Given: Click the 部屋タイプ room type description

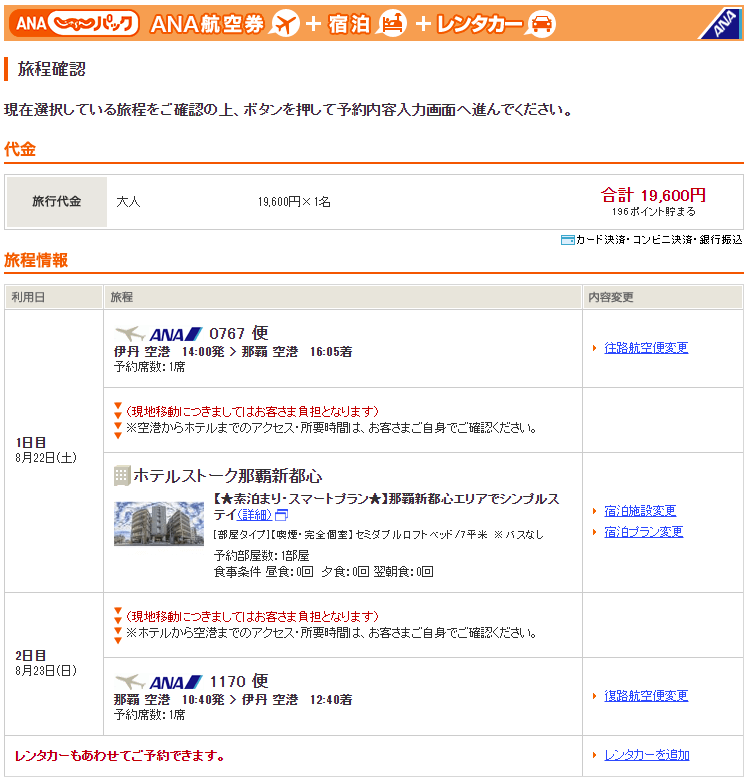Looking at the screenshot, I should point(378,535).
